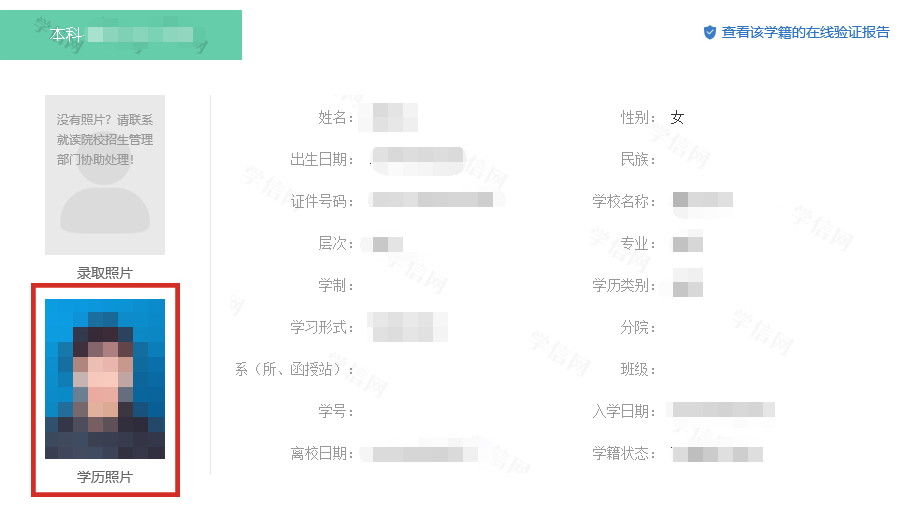This screenshot has width=910, height=529.
Task: Click the 民族 field label
Action: (x=637, y=160)
